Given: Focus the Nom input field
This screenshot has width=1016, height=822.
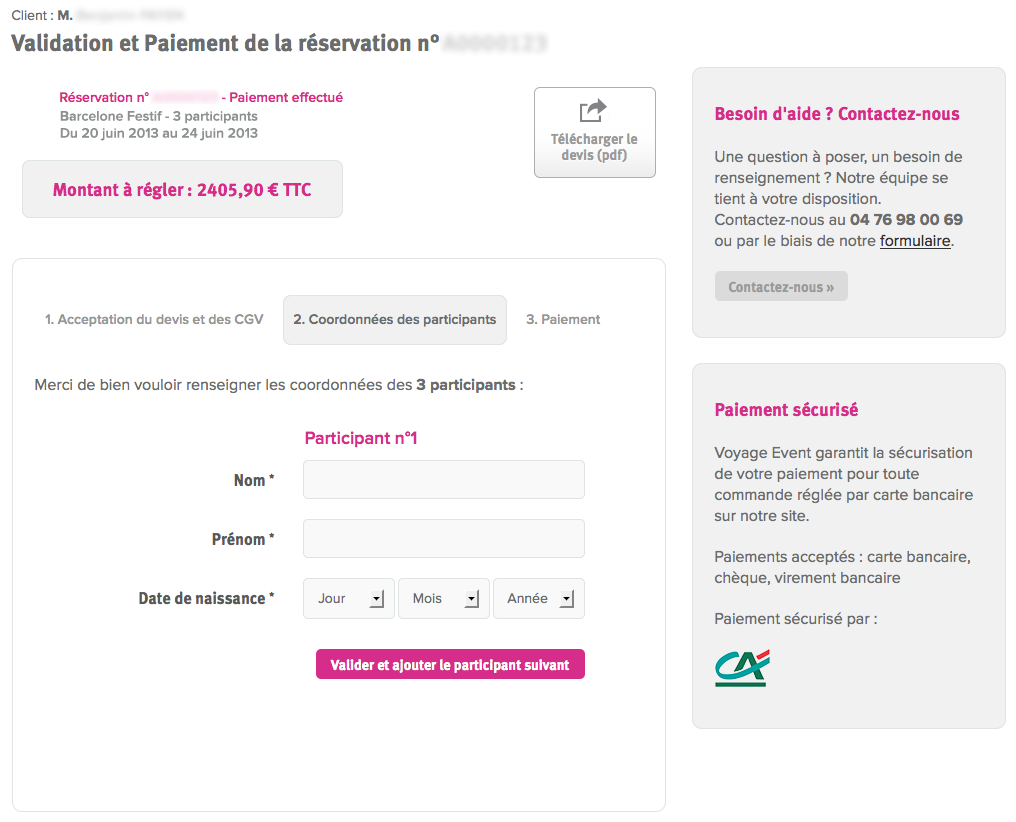Looking at the screenshot, I should [x=444, y=480].
